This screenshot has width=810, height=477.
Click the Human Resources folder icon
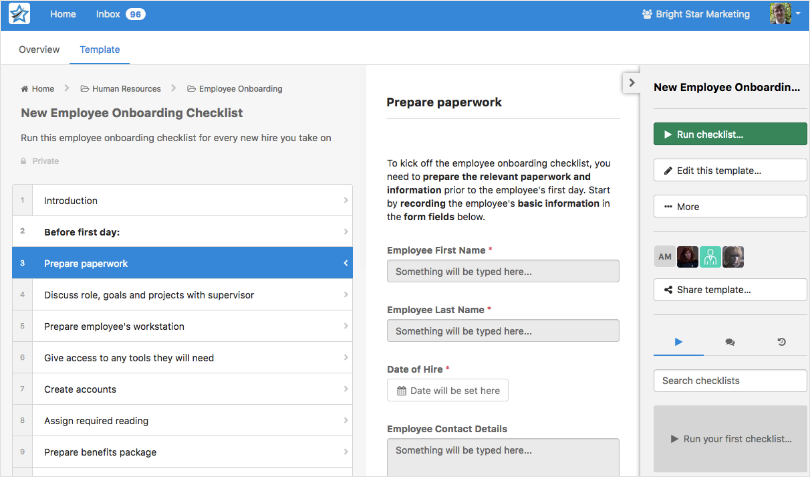point(85,89)
